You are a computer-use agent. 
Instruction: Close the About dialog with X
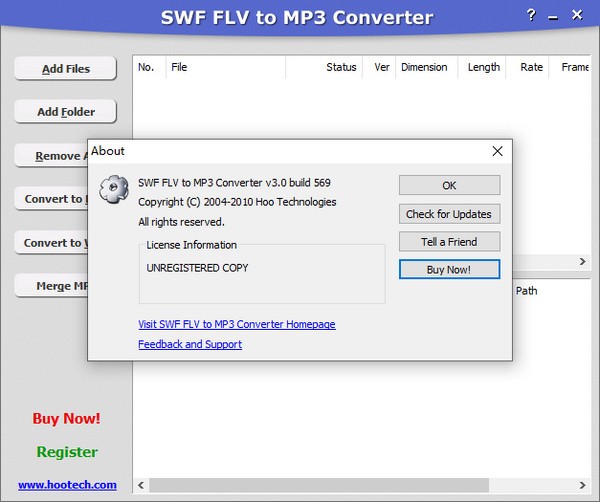pos(497,151)
